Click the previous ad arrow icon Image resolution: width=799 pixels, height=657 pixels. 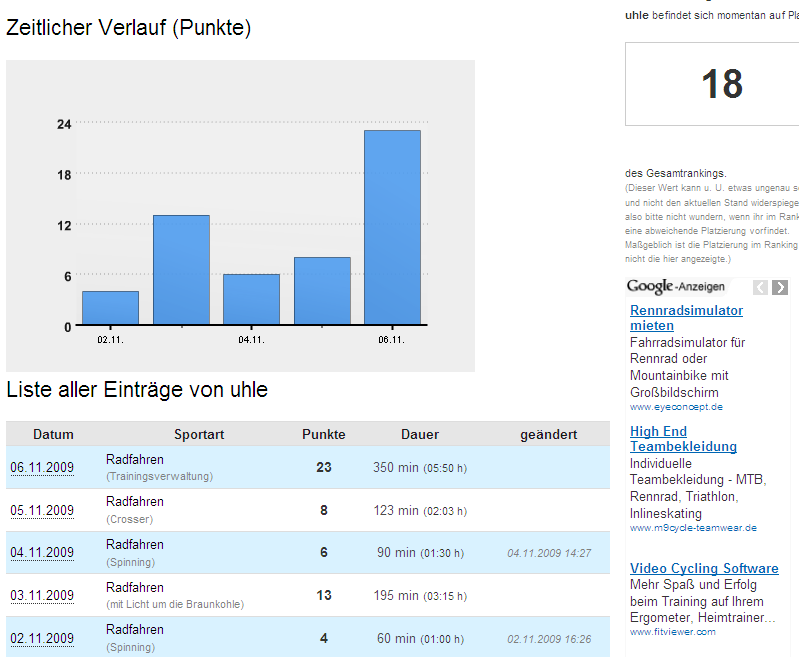[760, 287]
